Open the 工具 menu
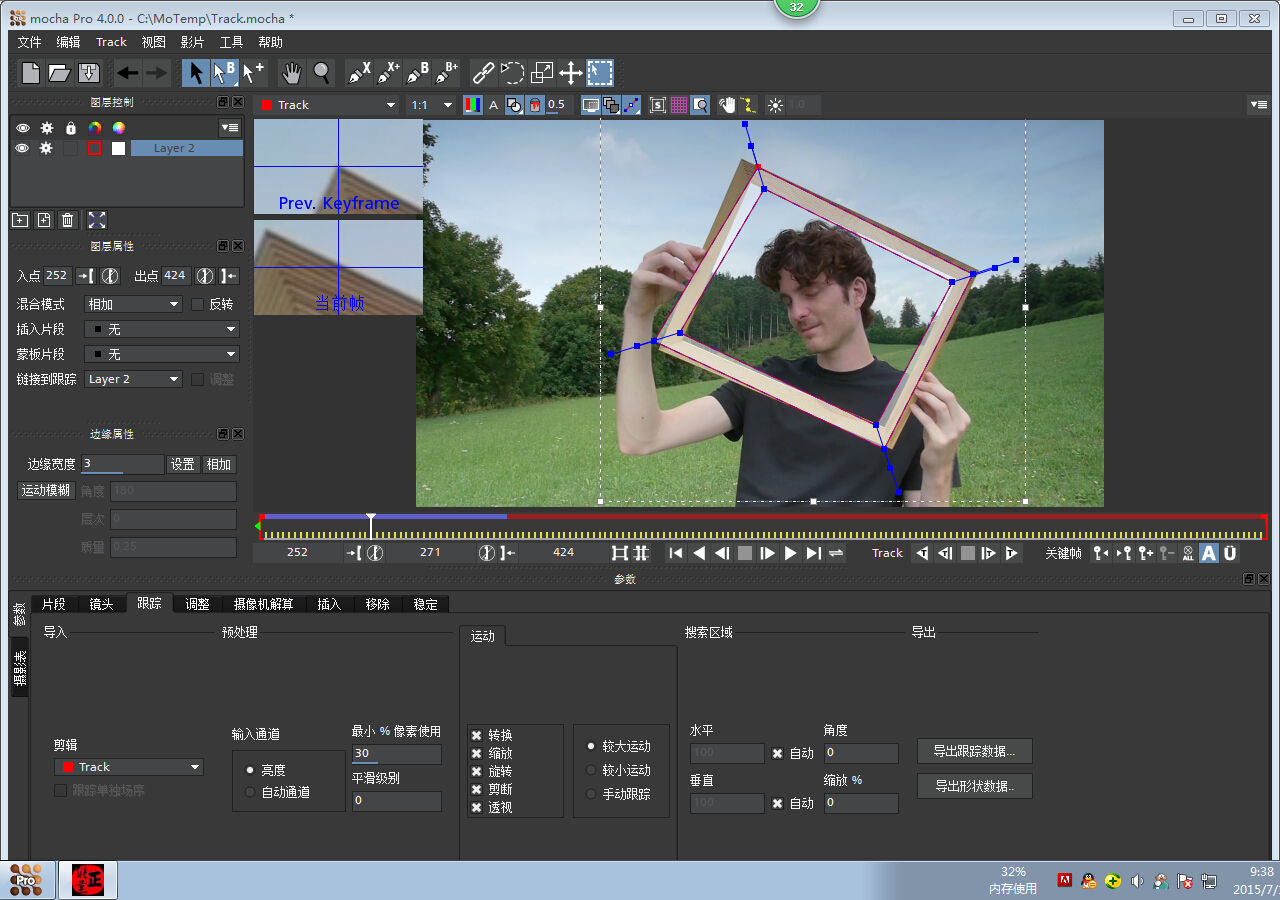 click(231, 42)
